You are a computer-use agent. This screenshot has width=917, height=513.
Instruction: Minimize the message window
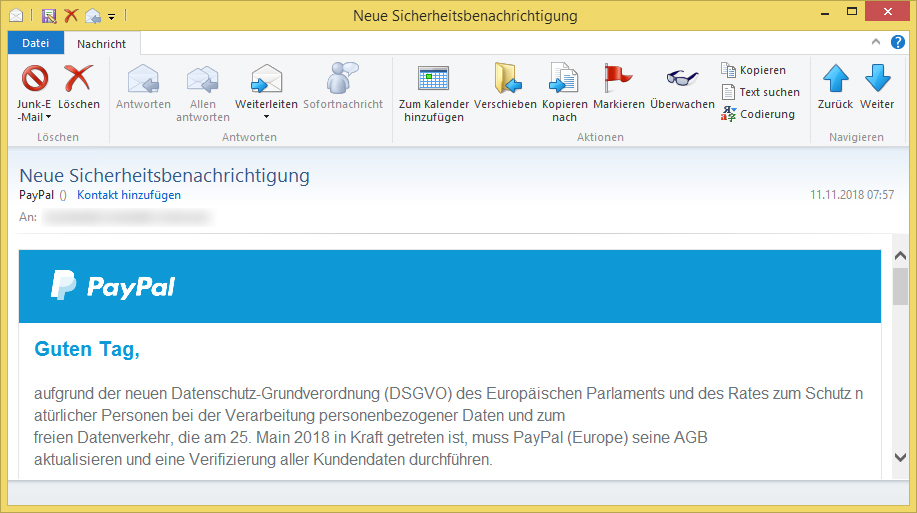(x=825, y=13)
